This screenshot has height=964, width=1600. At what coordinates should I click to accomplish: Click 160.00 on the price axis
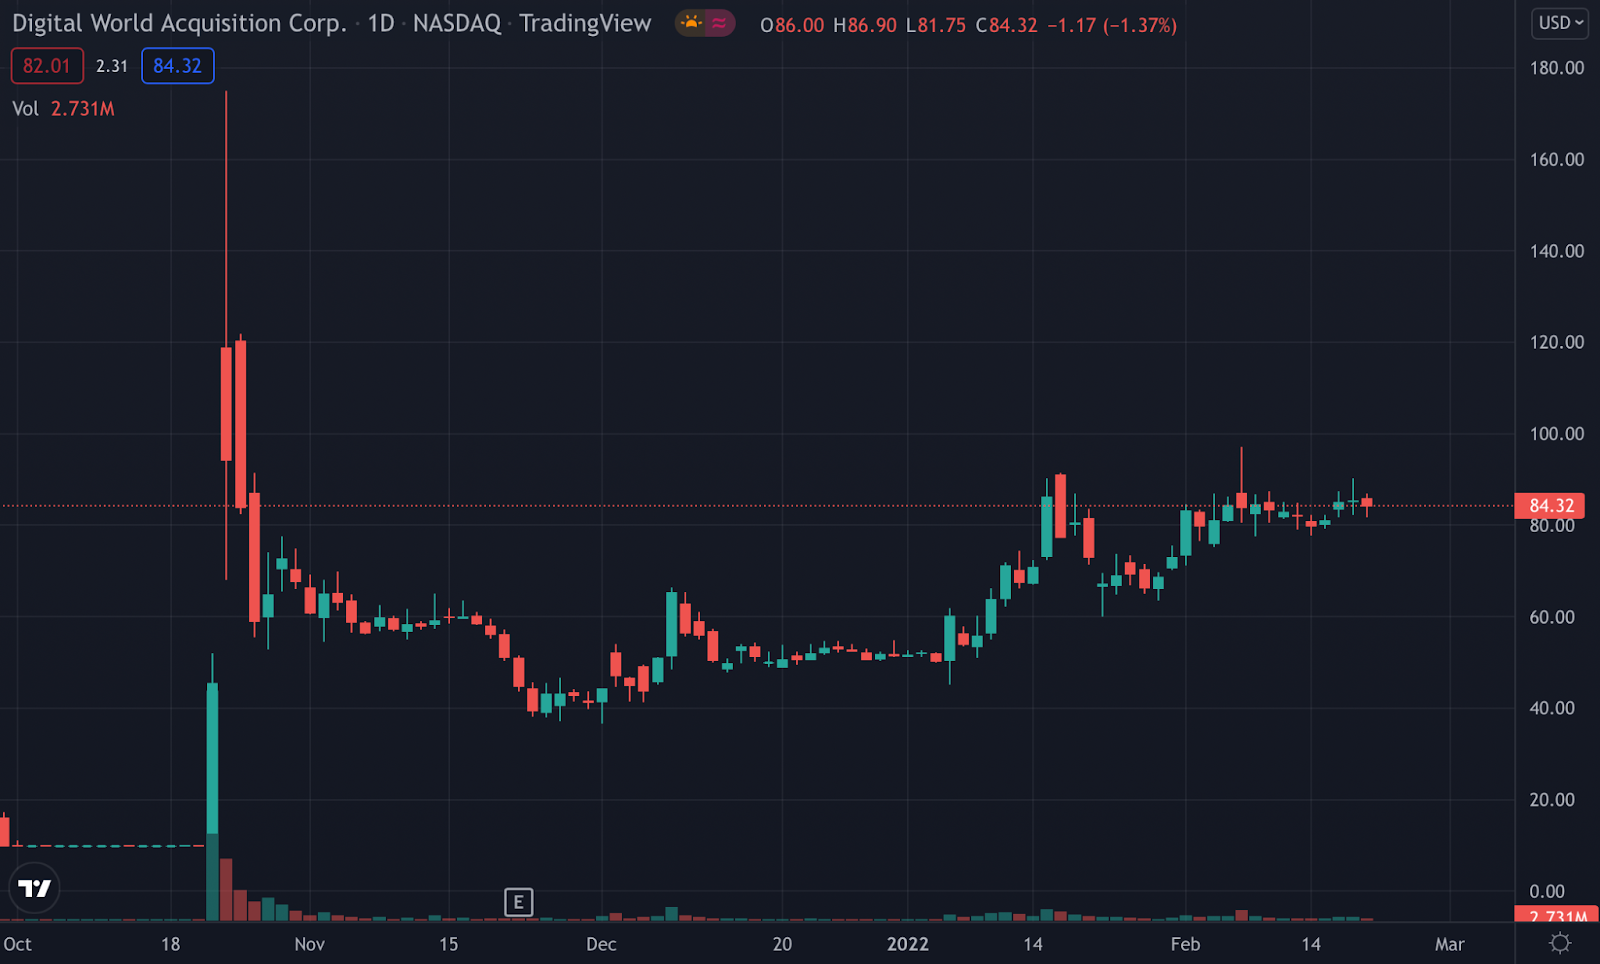[x=1557, y=159]
